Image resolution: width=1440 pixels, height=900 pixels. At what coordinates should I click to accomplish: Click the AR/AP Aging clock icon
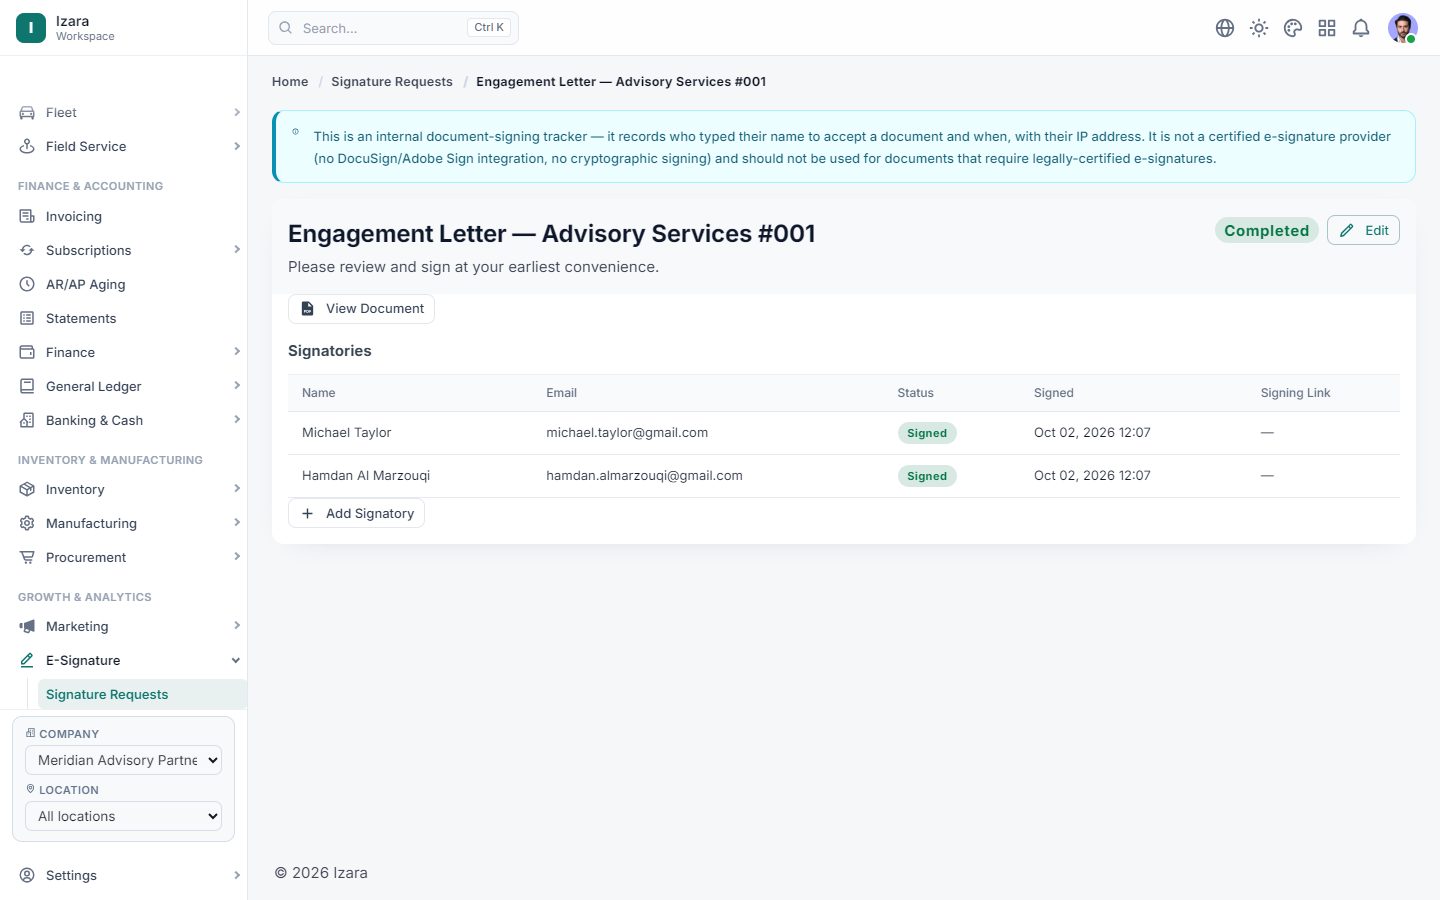27,285
